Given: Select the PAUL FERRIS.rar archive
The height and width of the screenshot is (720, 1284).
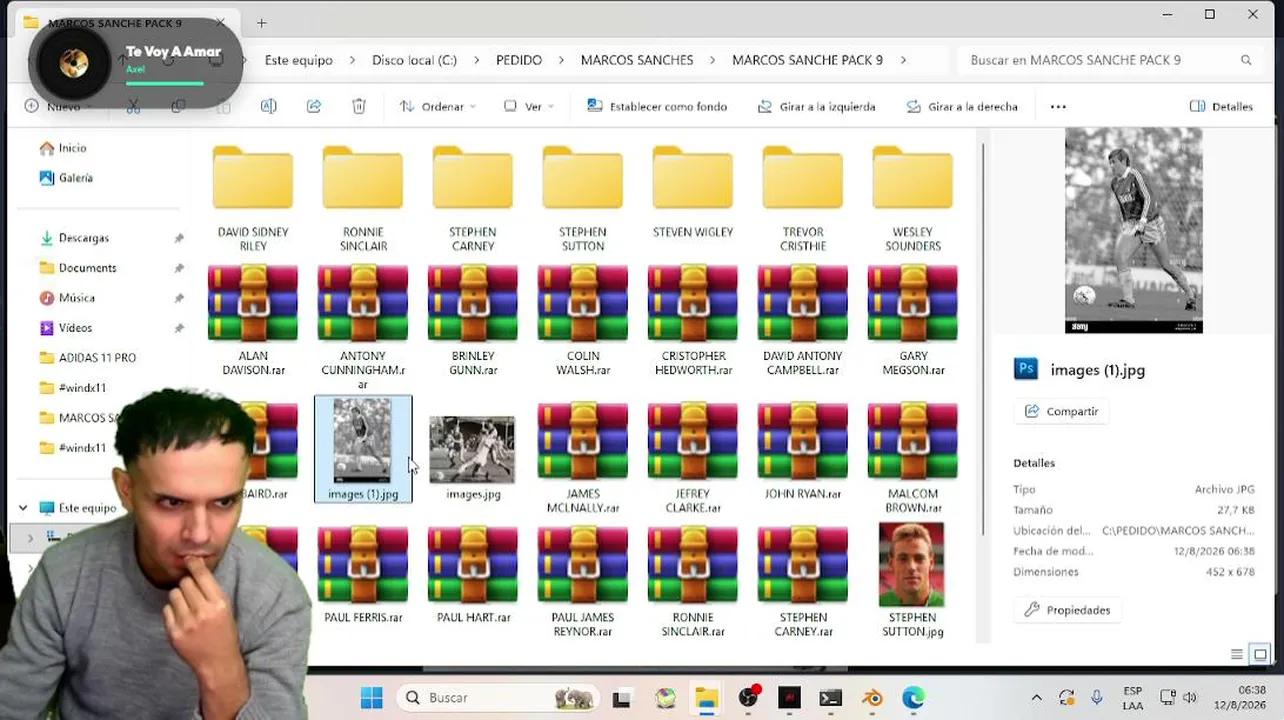Looking at the screenshot, I should tap(363, 575).
